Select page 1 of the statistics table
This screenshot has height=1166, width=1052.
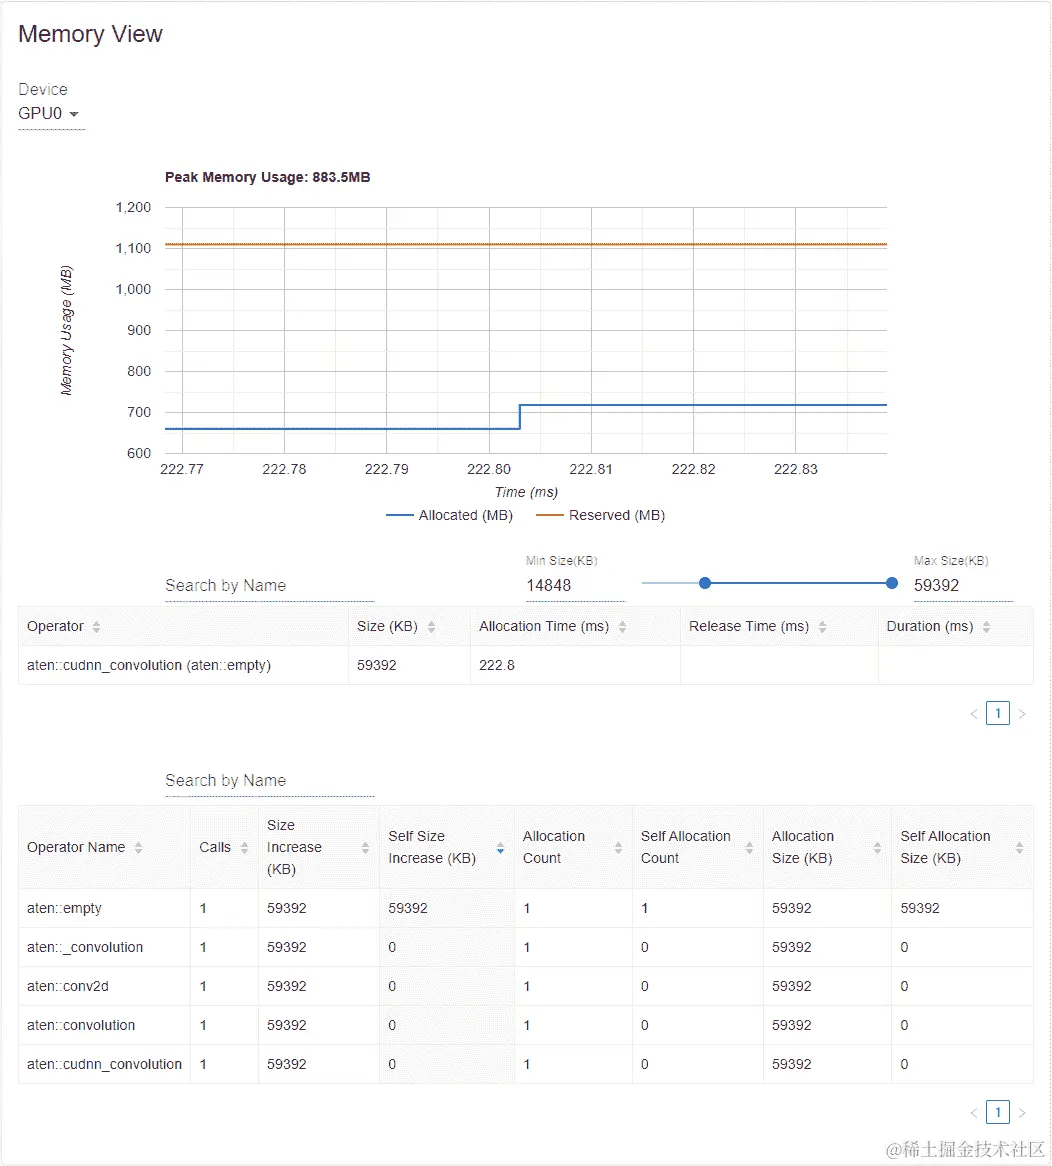click(997, 1112)
